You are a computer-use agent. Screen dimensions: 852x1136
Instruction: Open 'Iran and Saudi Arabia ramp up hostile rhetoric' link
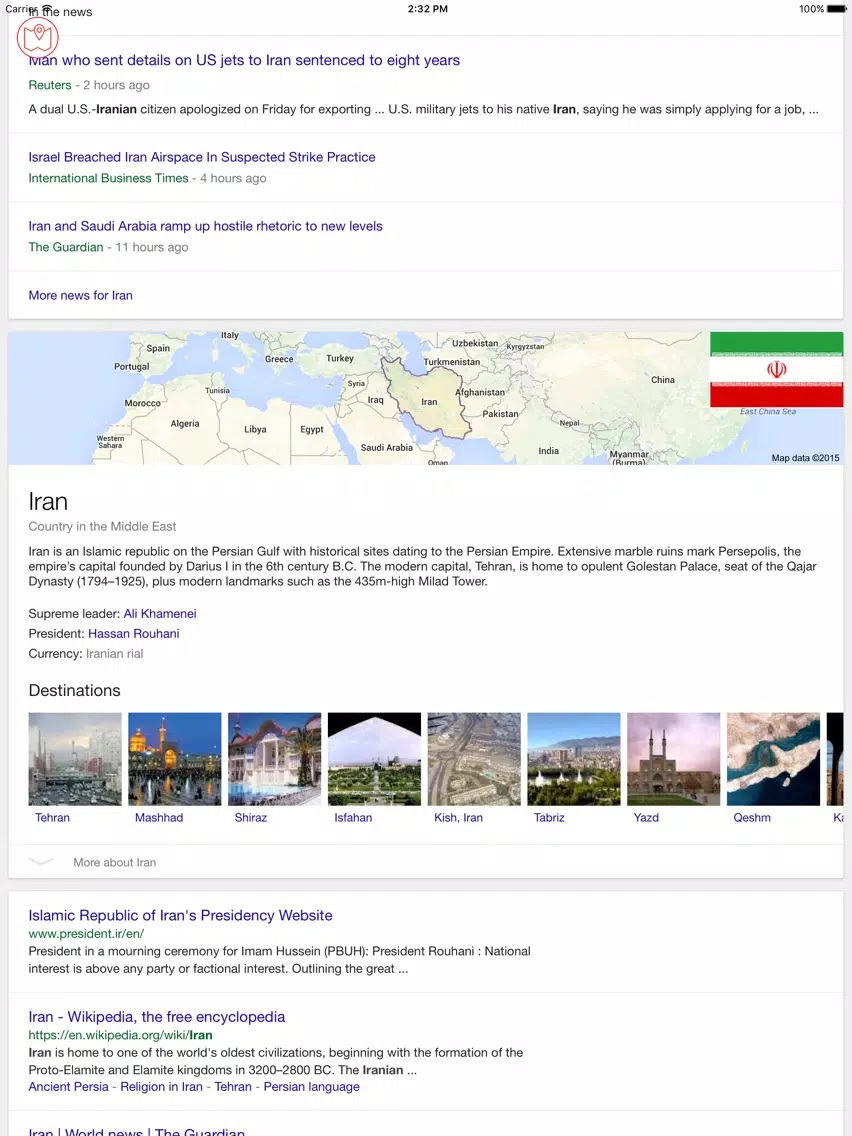[205, 226]
